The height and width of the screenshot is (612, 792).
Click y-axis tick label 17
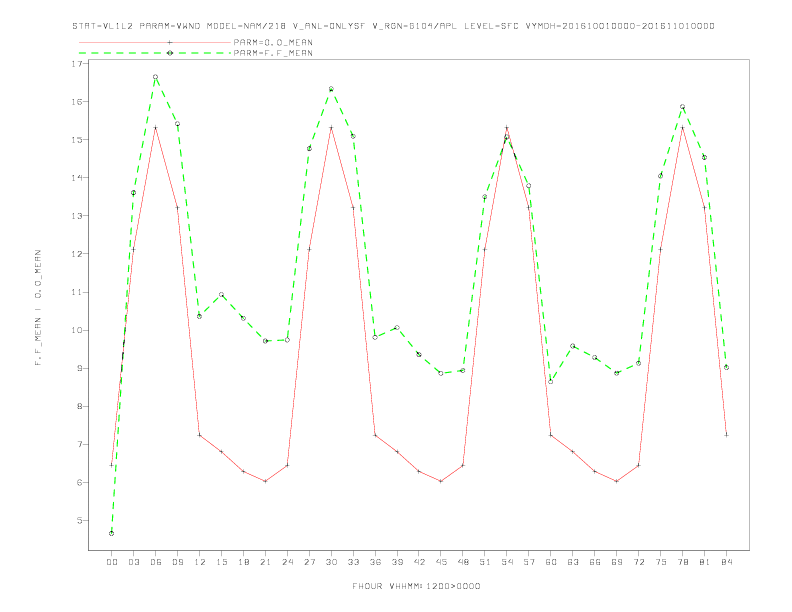[77, 64]
